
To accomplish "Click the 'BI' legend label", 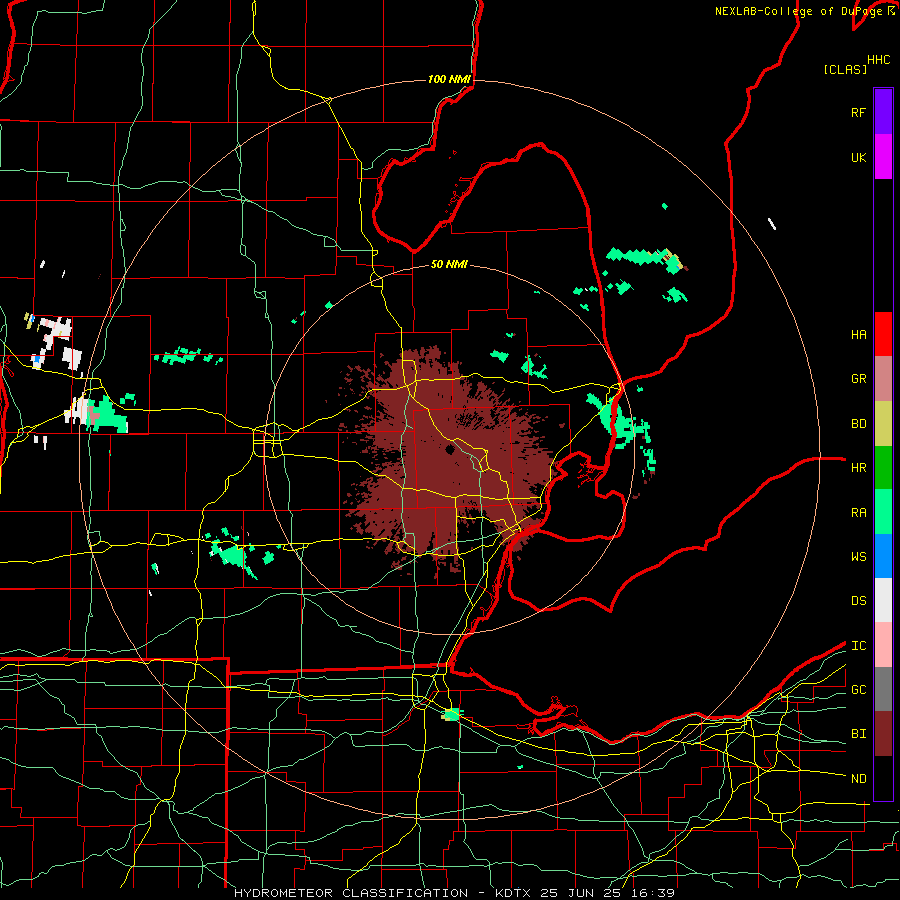I will 858,734.
